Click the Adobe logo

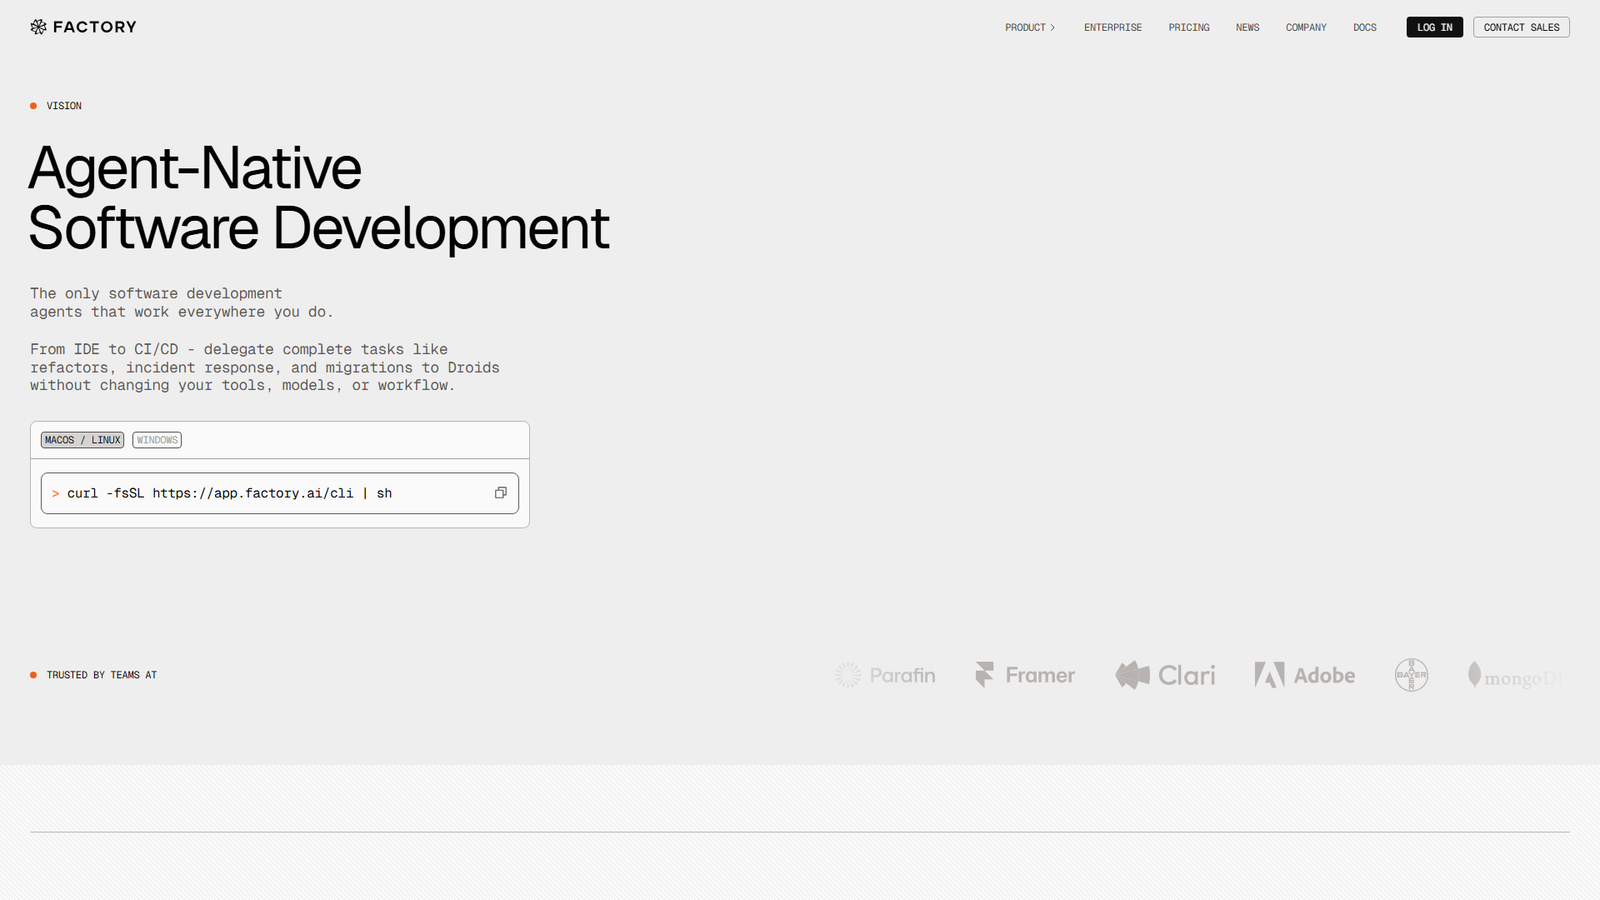[1305, 676]
